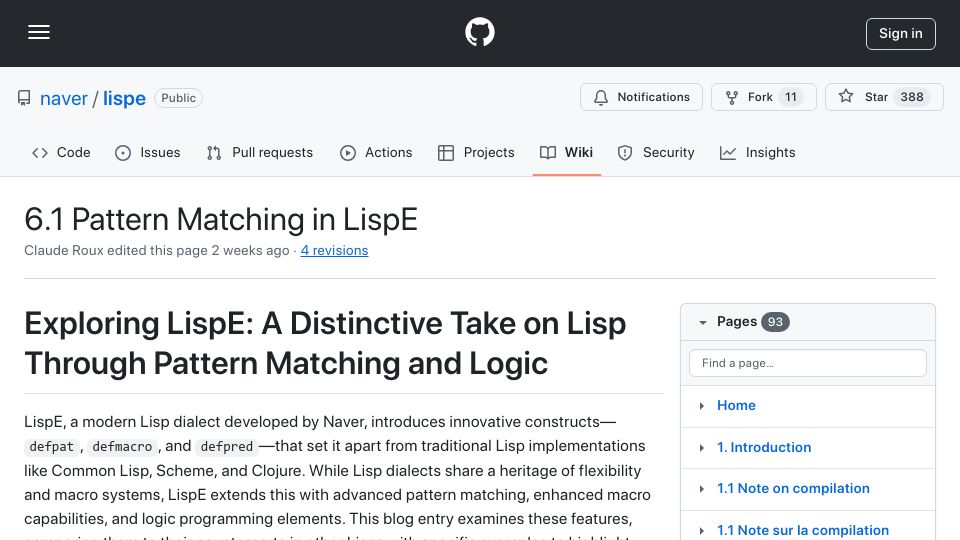The width and height of the screenshot is (960, 540).
Task: Click the Pages count badge 93
Action: (x=775, y=322)
